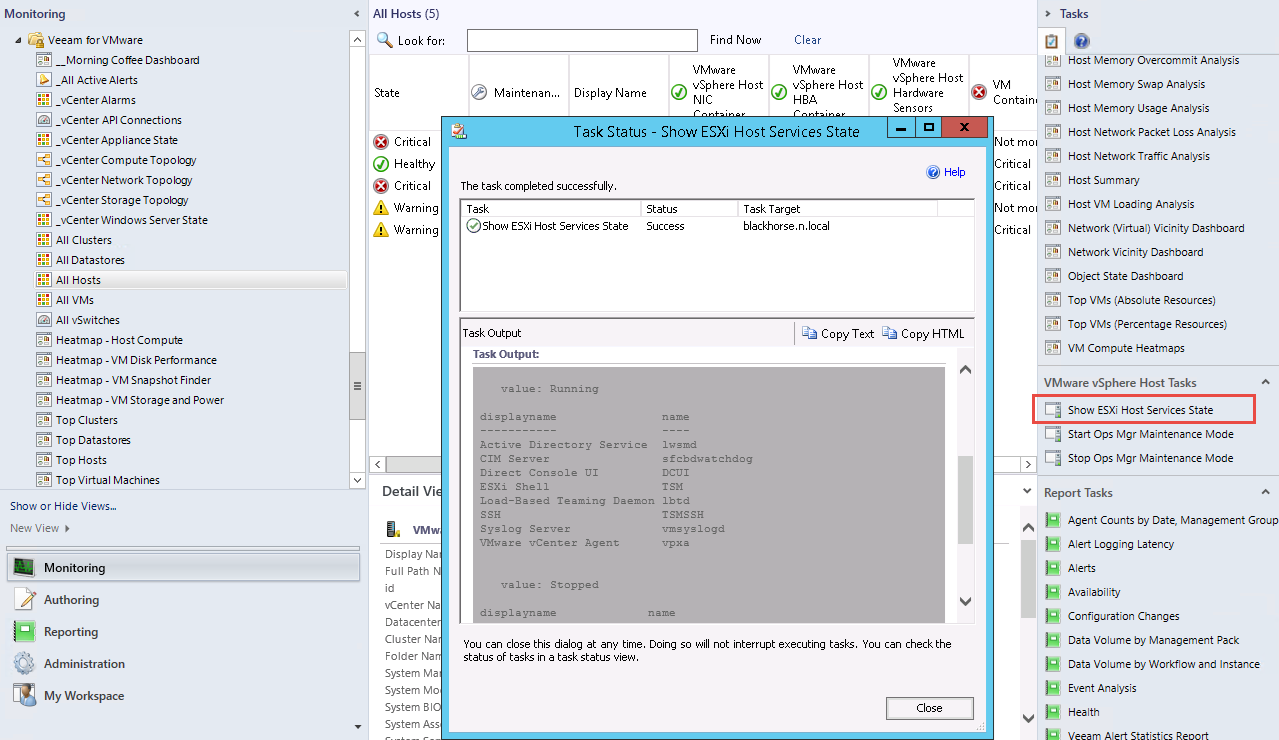This screenshot has width=1279, height=740.
Task: Click the Task Output vertical scrollbar thumb
Action: [x=964, y=499]
